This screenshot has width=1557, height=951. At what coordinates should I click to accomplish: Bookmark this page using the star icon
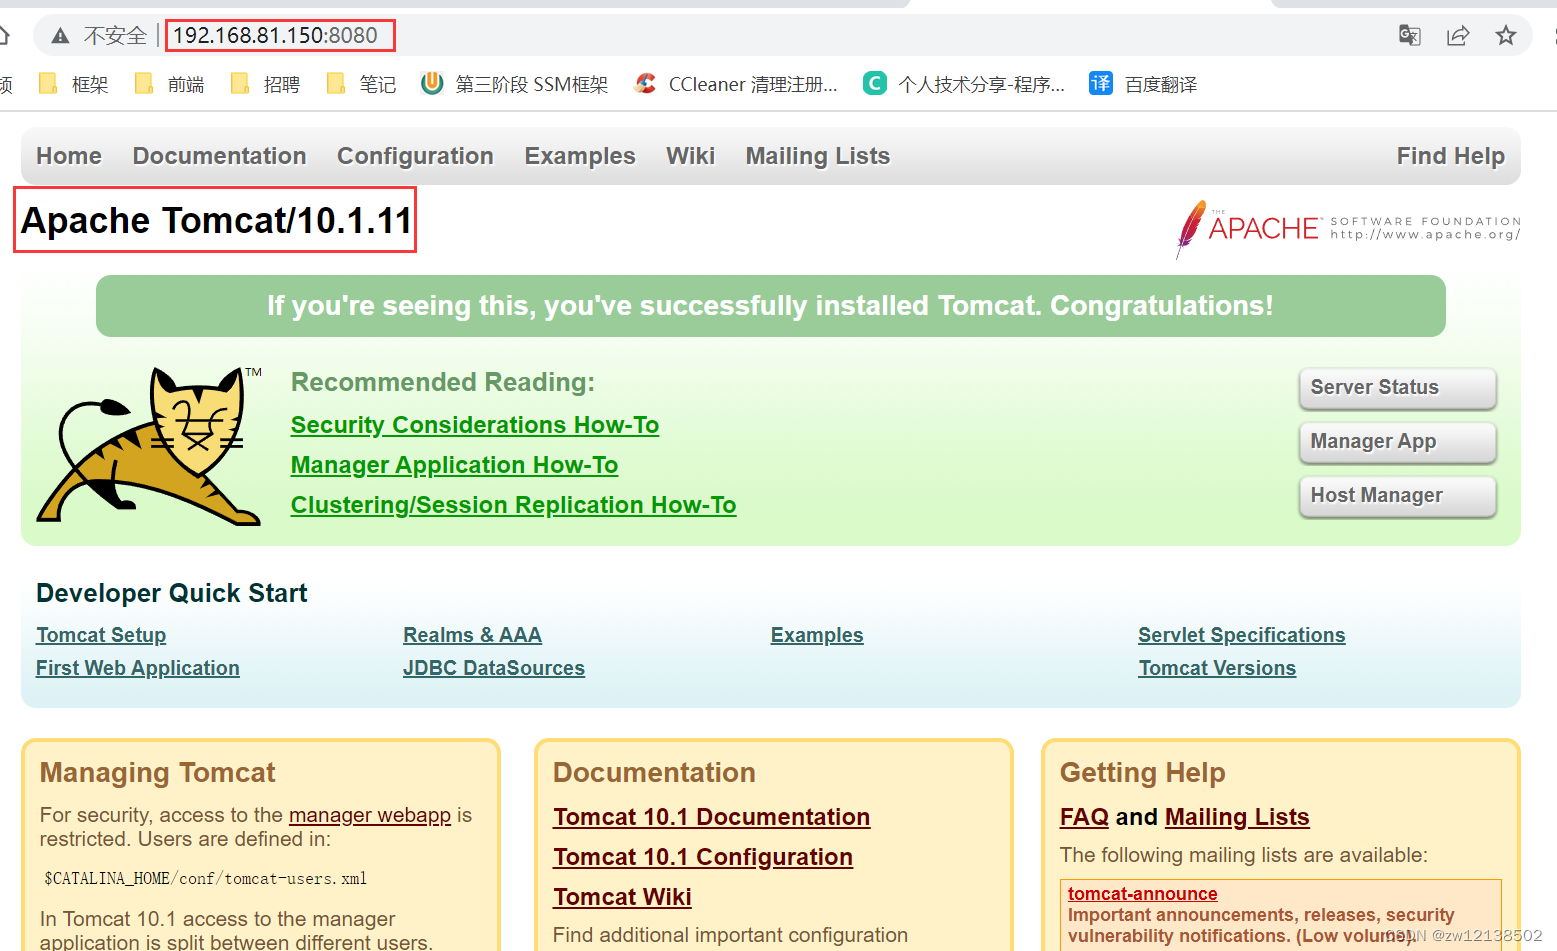1506,35
